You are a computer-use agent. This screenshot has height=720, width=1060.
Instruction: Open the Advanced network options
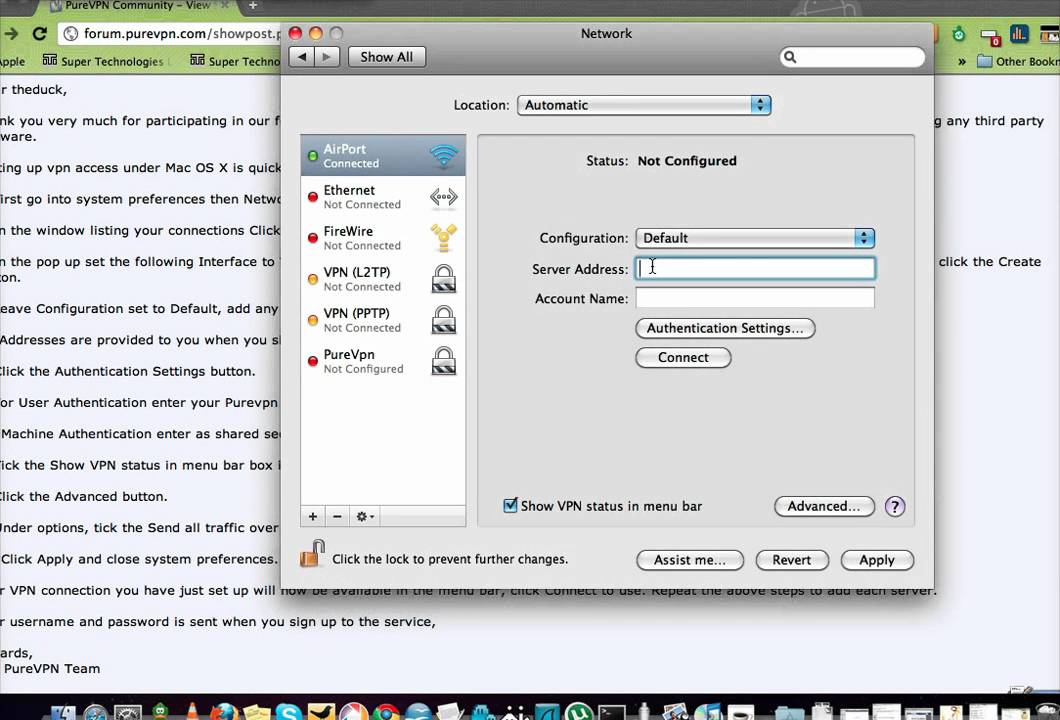click(824, 506)
